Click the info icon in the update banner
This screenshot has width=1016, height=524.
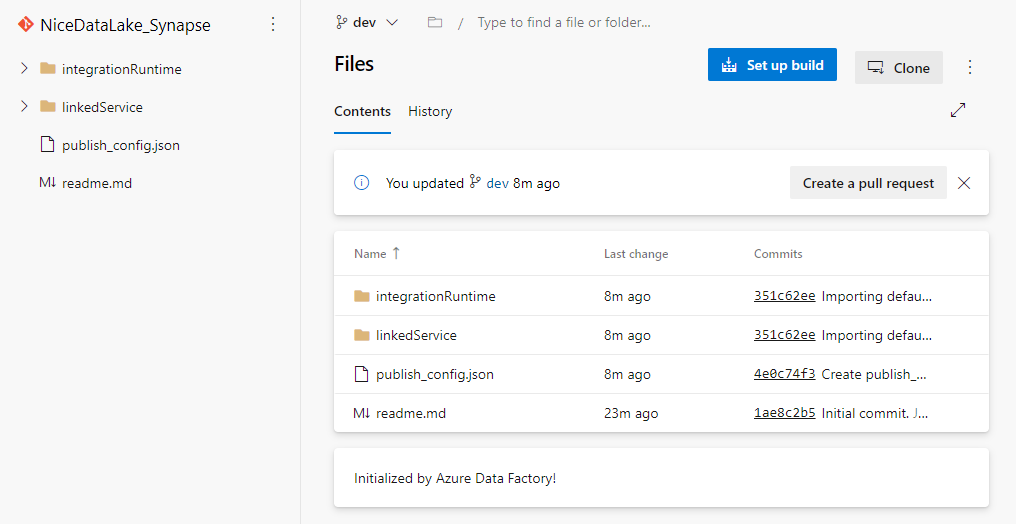tap(361, 183)
